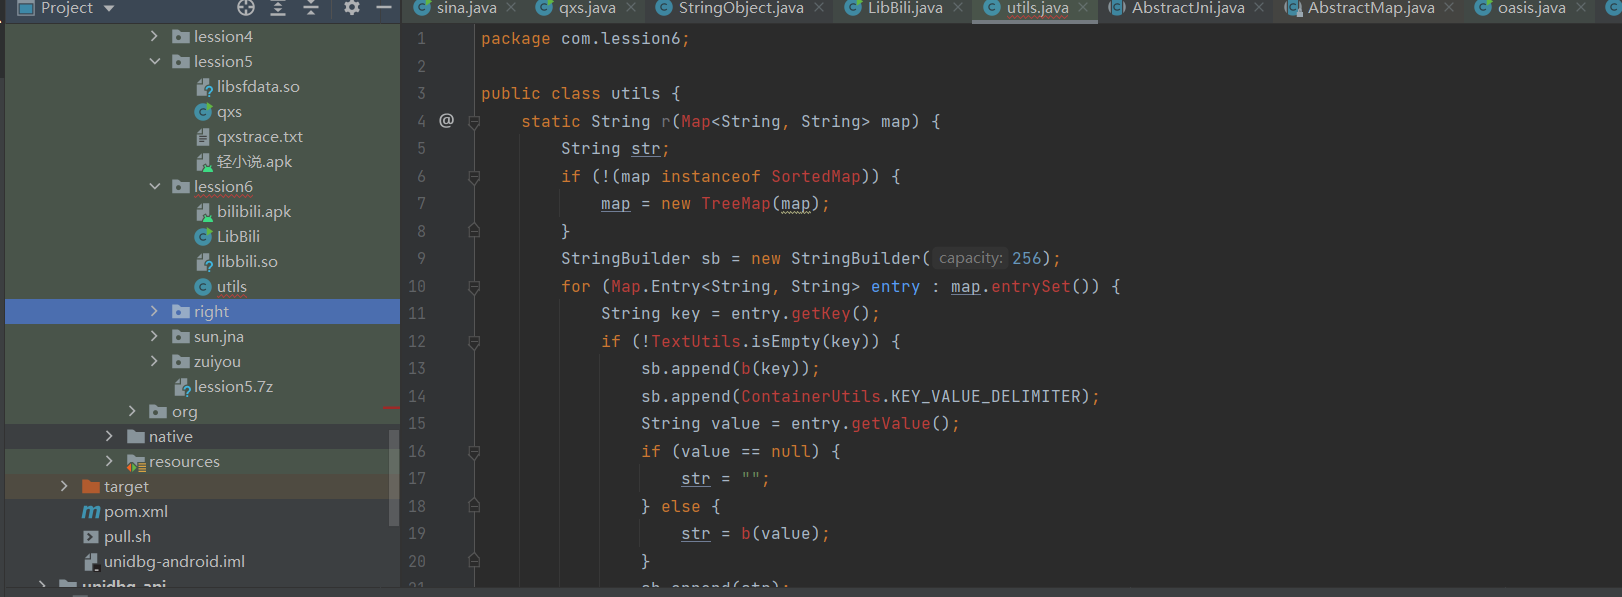Click the TreeMap class reference on line 7
1622x597 pixels.
736,204
